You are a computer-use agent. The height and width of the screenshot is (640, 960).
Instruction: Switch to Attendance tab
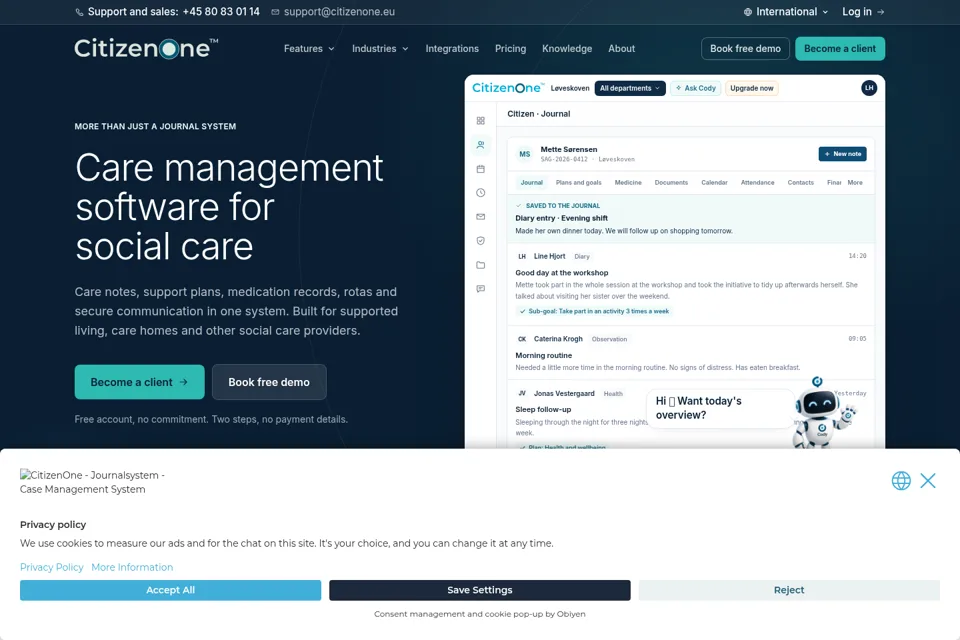click(757, 183)
